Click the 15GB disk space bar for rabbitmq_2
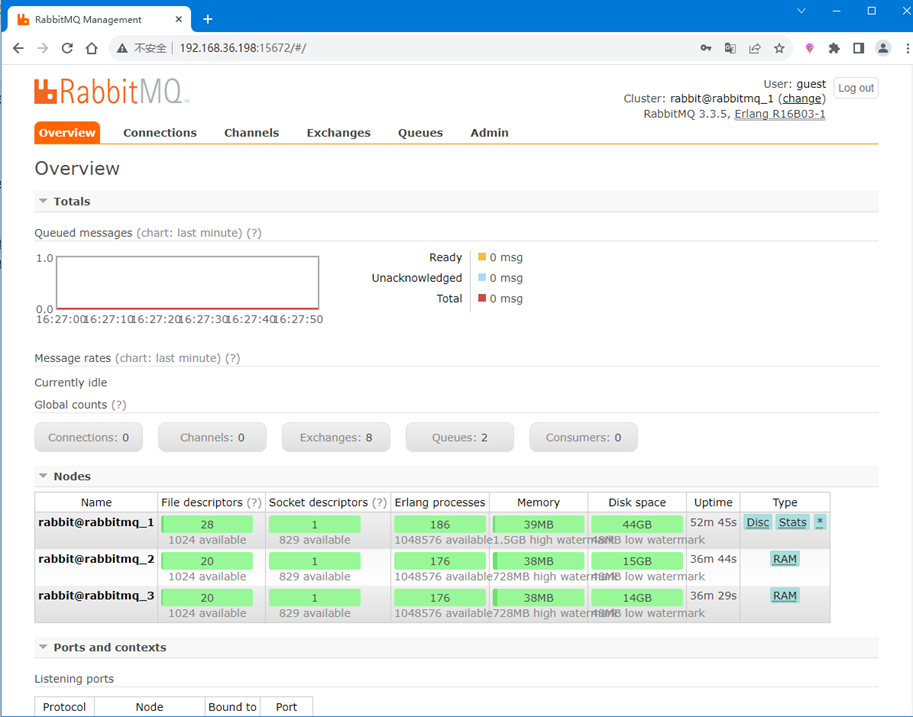Image resolution: width=913 pixels, height=717 pixels. pyautogui.click(x=637, y=561)
